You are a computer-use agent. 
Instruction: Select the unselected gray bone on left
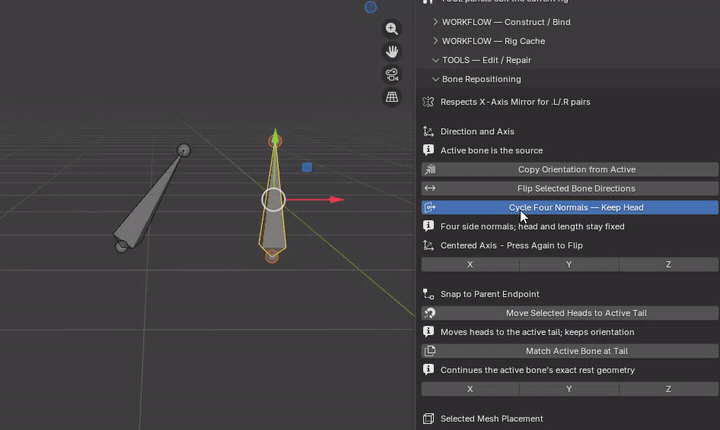coord(150,200)
